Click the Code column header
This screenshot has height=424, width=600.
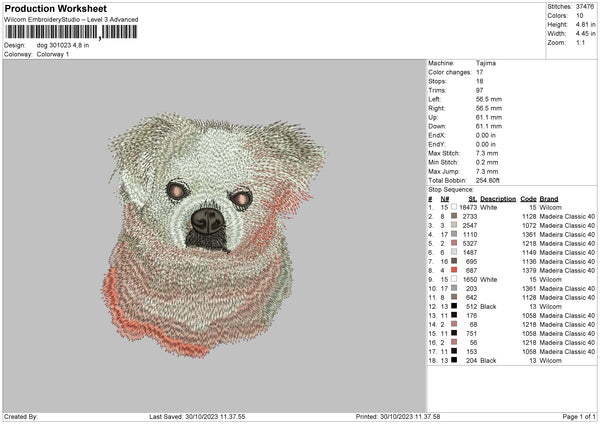(528, 199)
